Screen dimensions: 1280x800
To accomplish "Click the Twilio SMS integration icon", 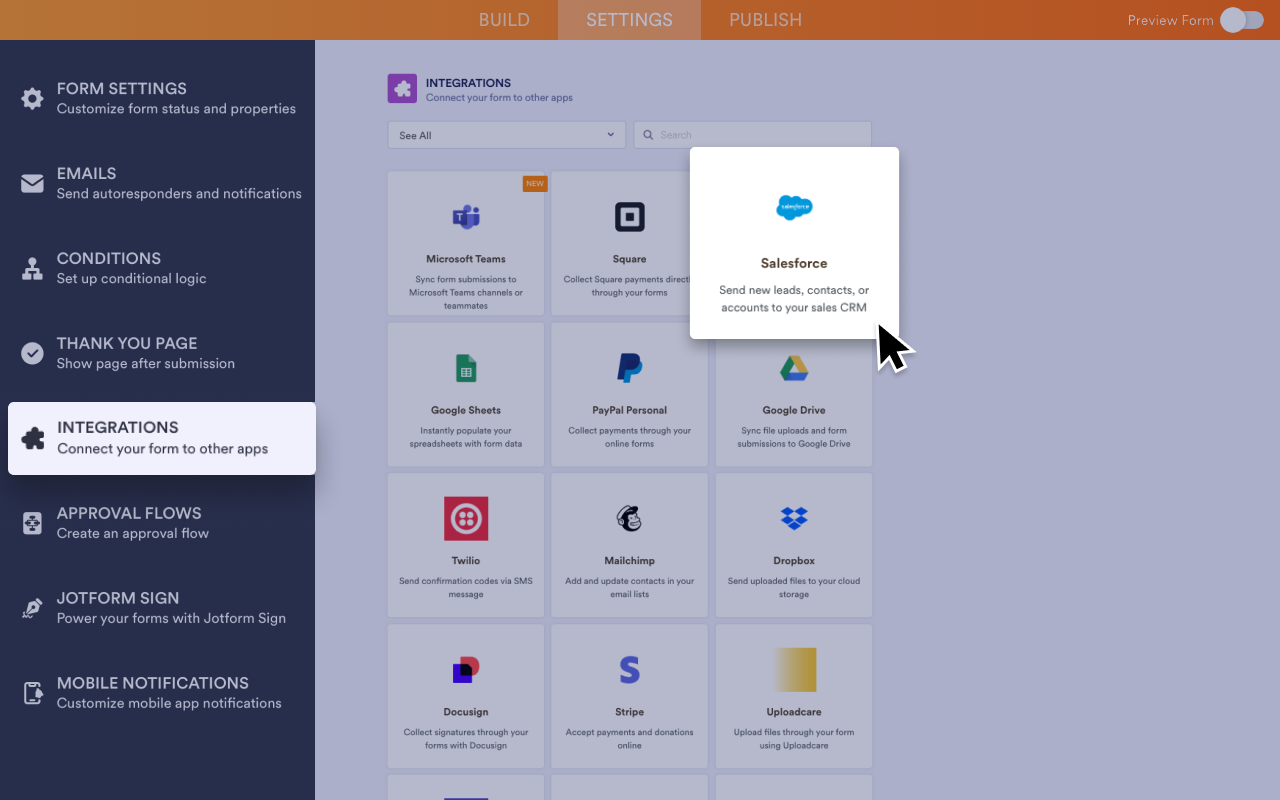I will 465,518.
